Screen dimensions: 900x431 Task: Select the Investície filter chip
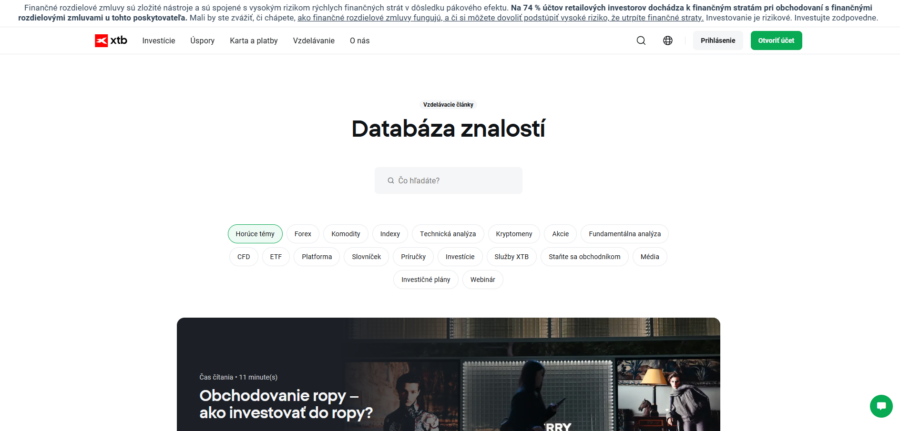tap(460, 257)
